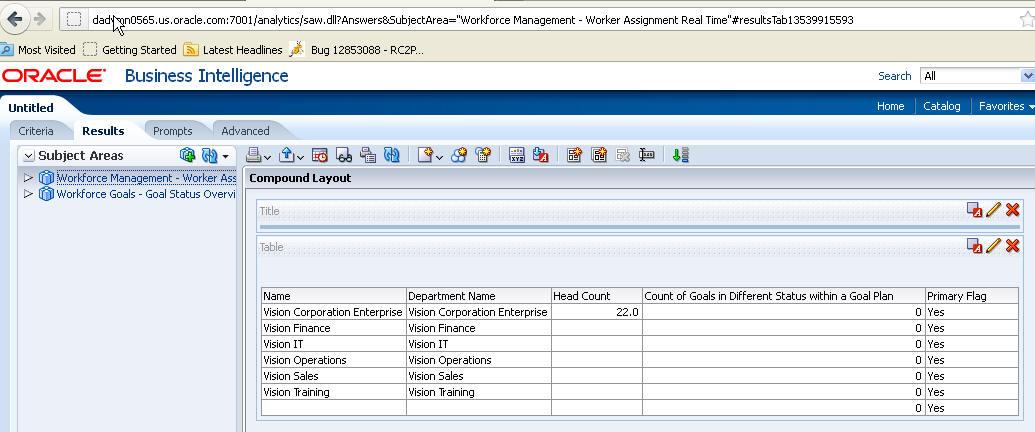Click Format Container icon on Title view

(x=974, y=209)
